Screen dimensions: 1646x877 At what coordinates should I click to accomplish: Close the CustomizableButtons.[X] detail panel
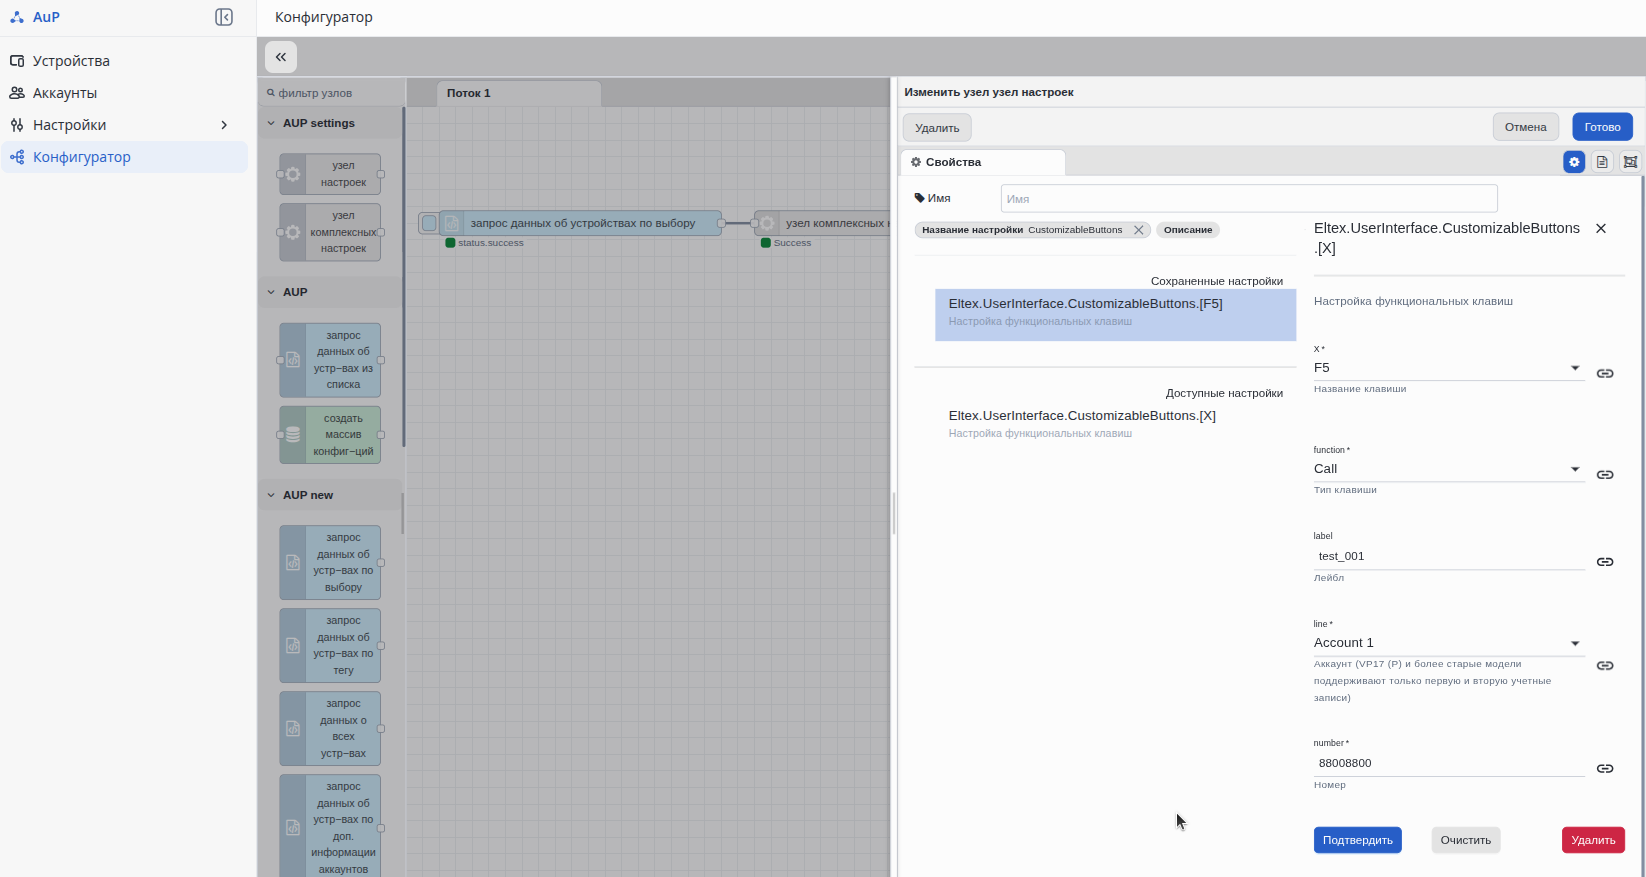(x=1601, y=229)
